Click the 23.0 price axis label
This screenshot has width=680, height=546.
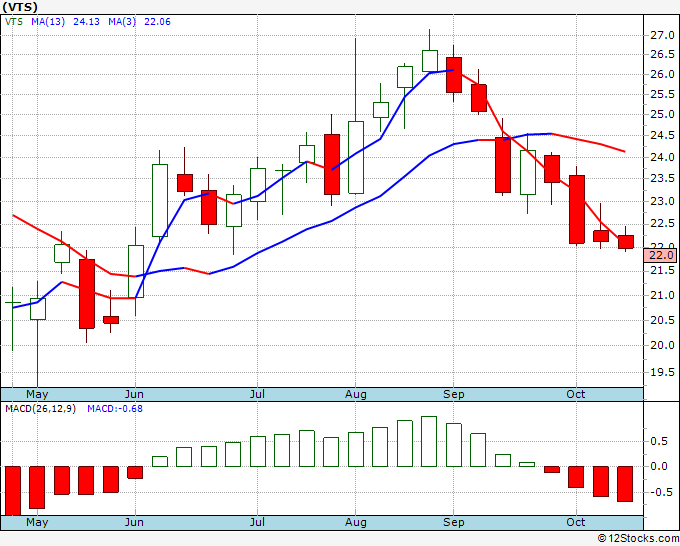click(x=662, y=201)
